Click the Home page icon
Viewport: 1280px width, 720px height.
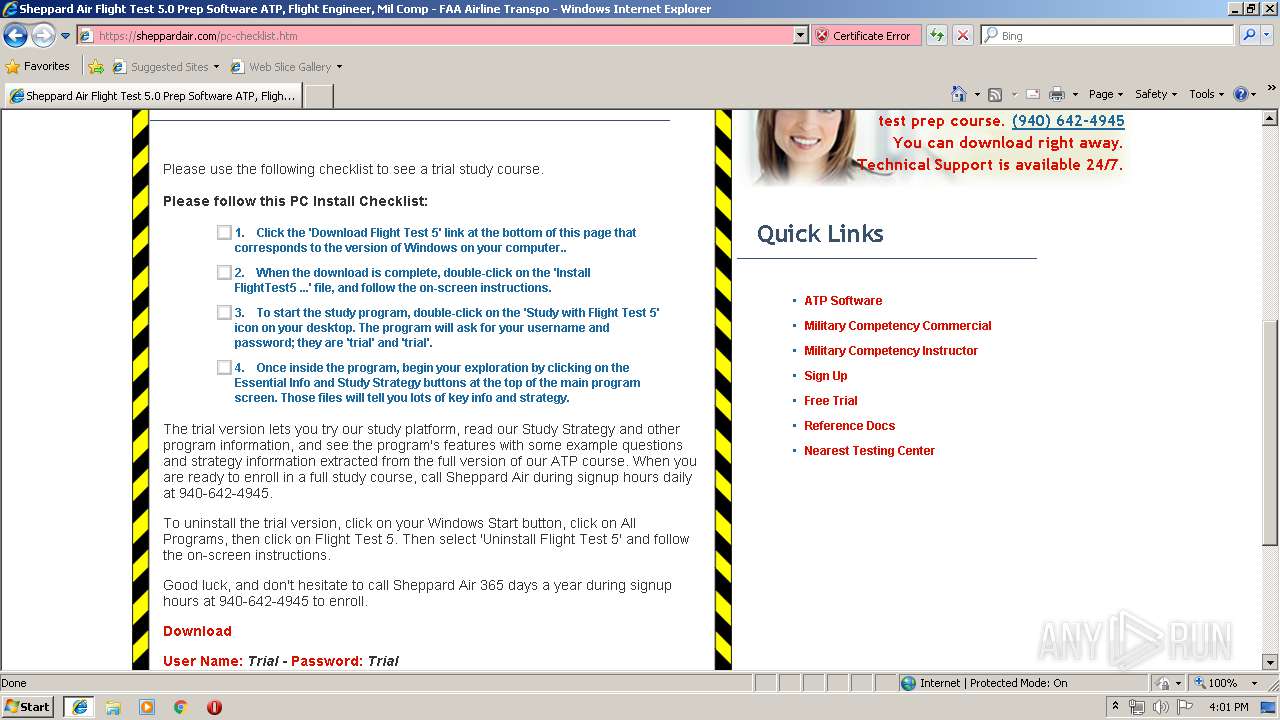pos(959,94)
